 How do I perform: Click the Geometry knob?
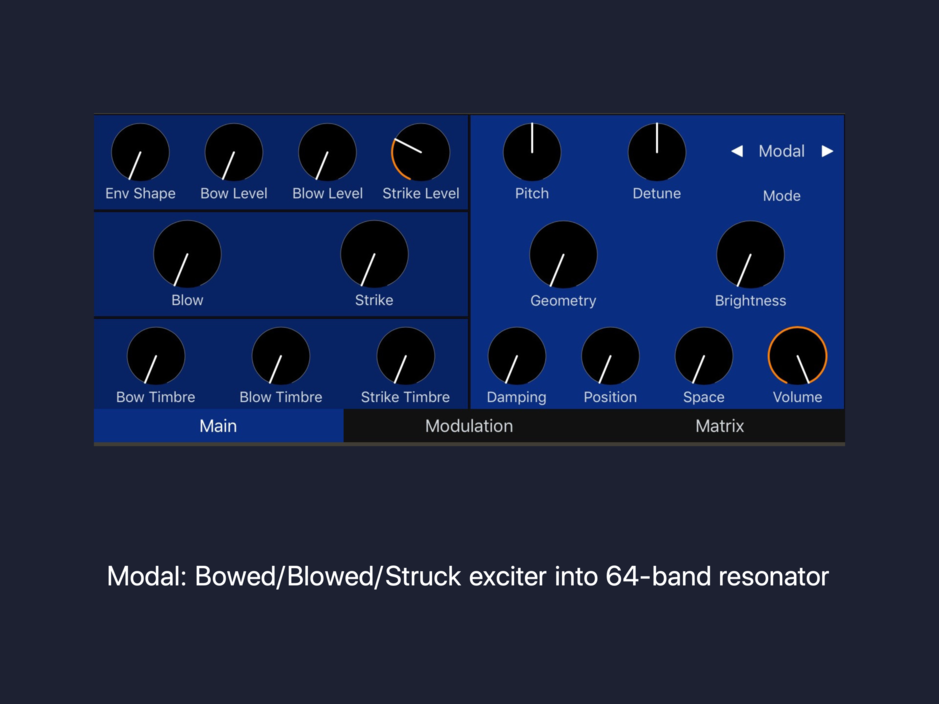[x=563, y=254]
